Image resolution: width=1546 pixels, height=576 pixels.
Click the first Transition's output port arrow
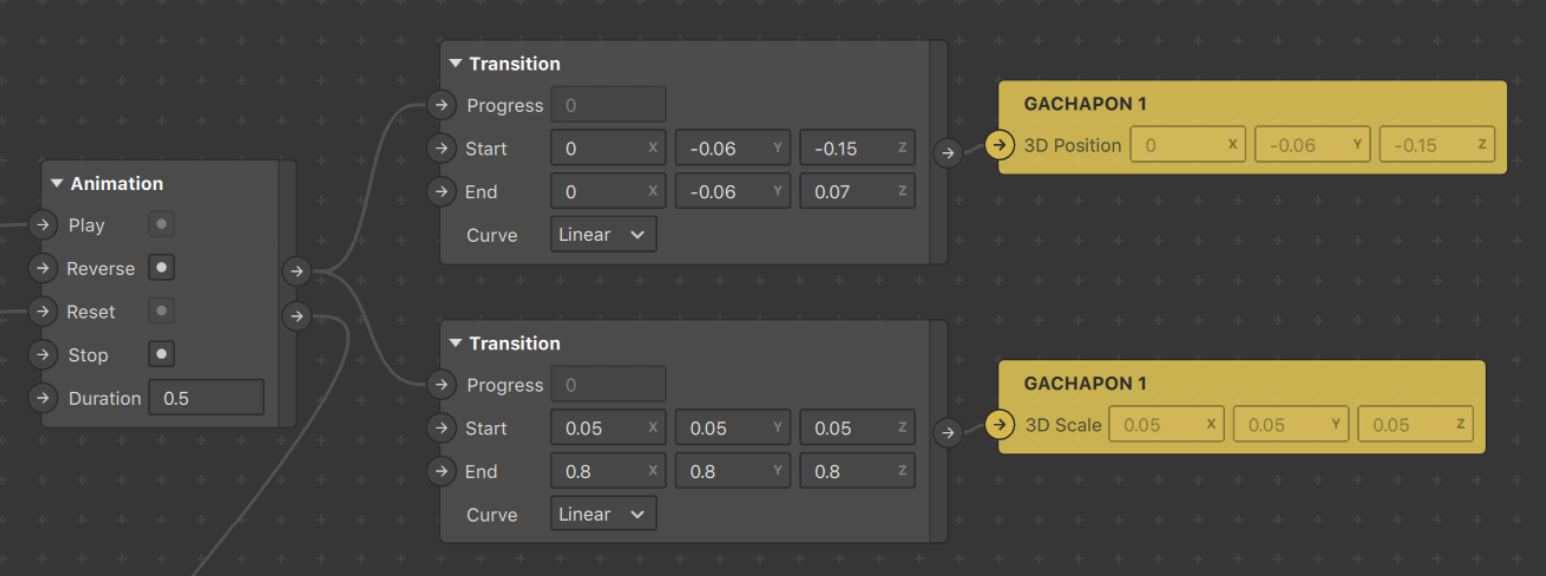tap(948, 153)
